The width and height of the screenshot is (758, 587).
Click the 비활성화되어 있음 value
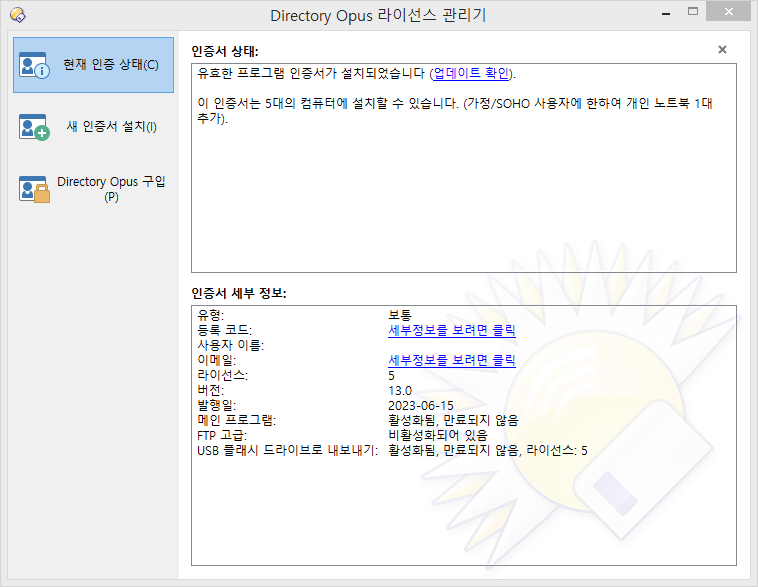point(437,435)
